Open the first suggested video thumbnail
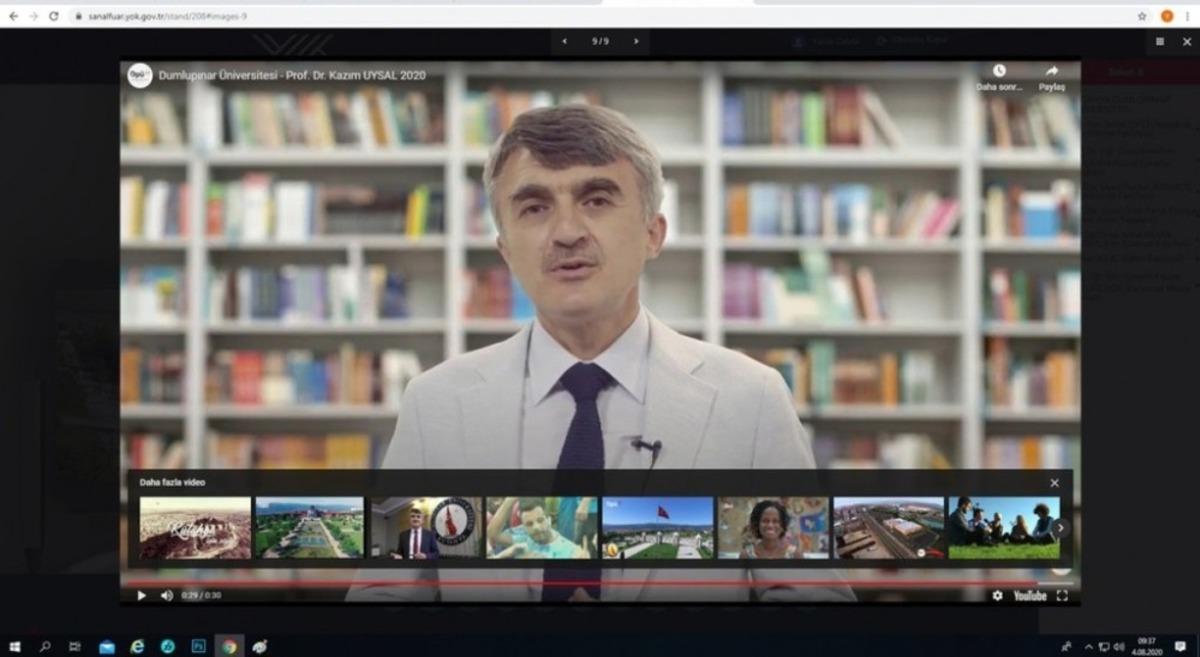Screen dimensions: 1200x657 (195, 528)
